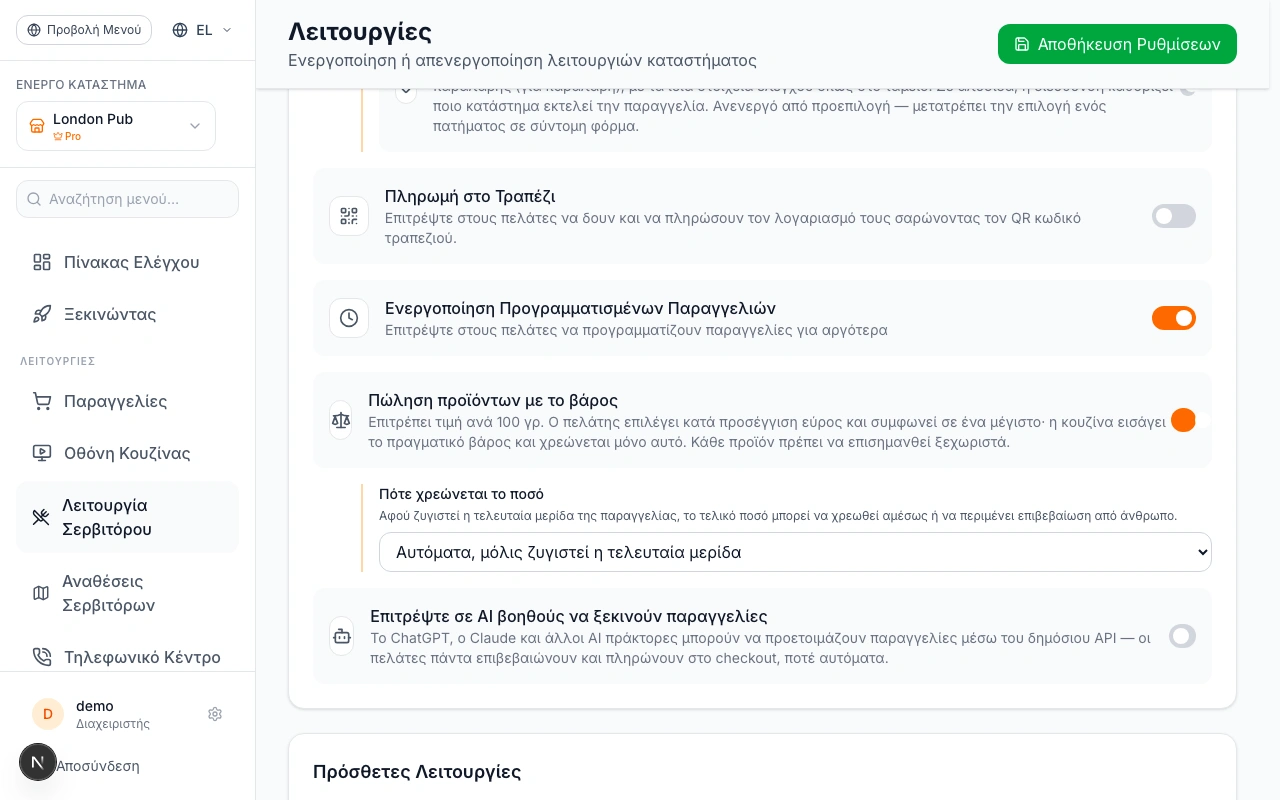Click the orange D avatar for demo
Screen dimensions: 1280x800
[48, 714]
